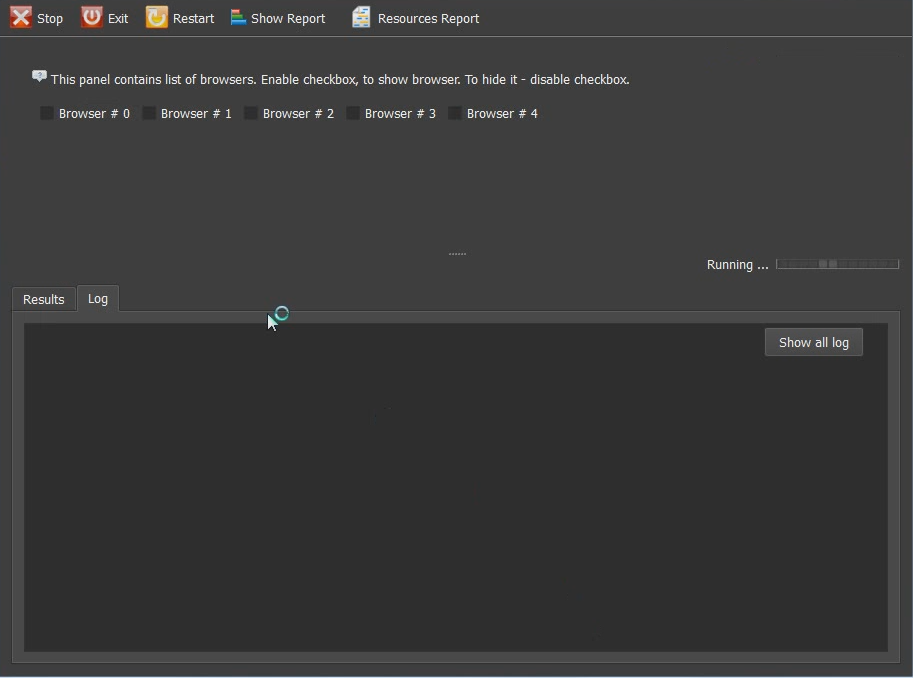Click the yellow Restart icon
This screenshot has height=678, width=913.
tap(157, 18)
